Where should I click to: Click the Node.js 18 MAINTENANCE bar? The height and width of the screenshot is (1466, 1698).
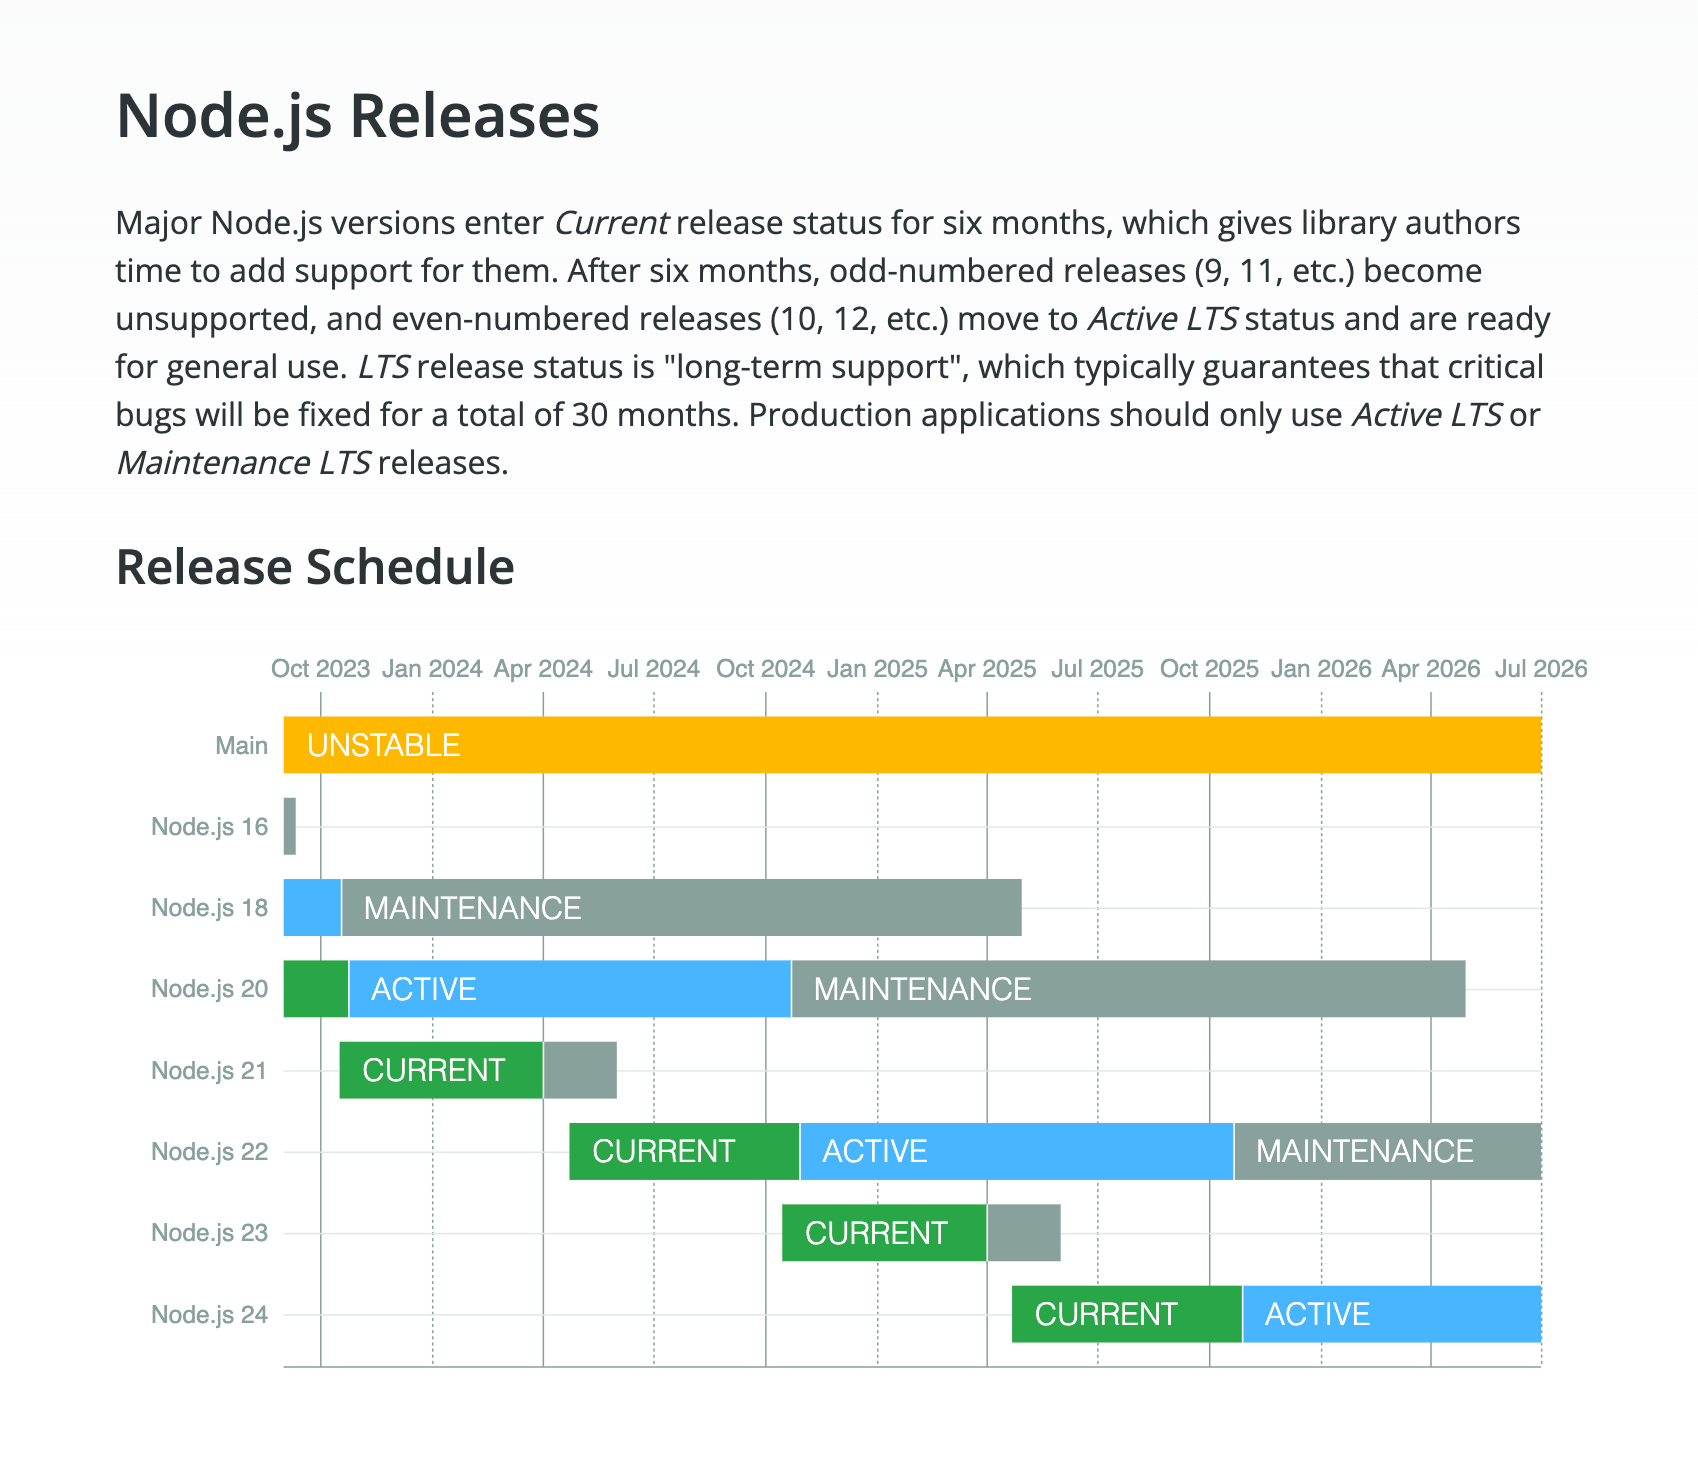click(x=681, y=907)
